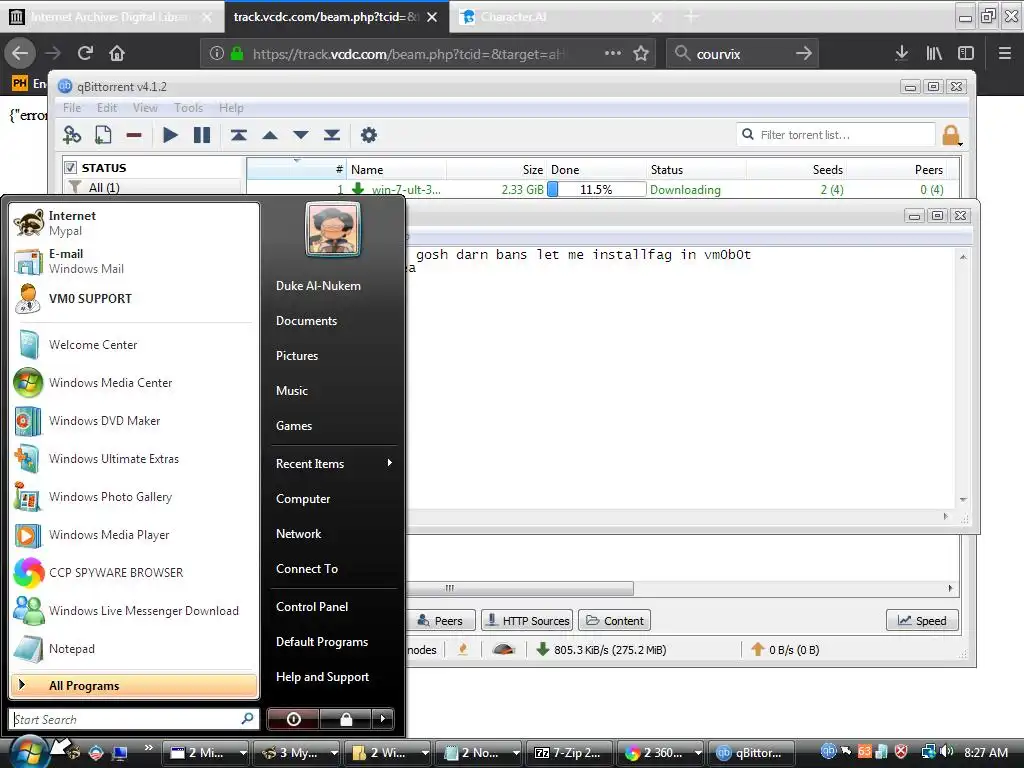Click the add torrent file icon
Screen dimensions: 1024x768
(x=103, y=135)
